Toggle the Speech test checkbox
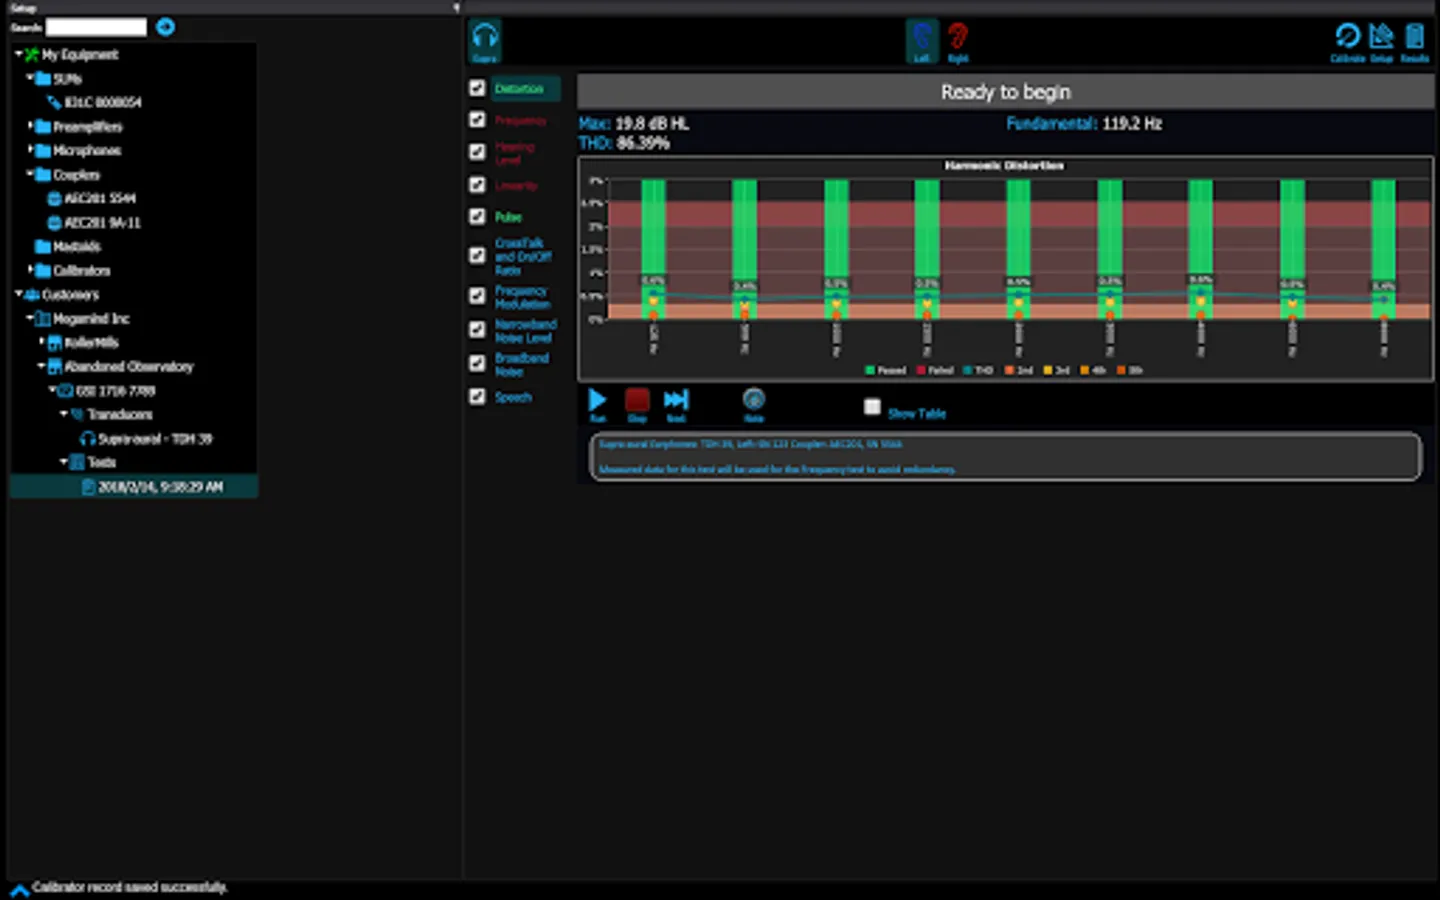1440x900 pixels. pyautogui.click(x=478, y=396)
